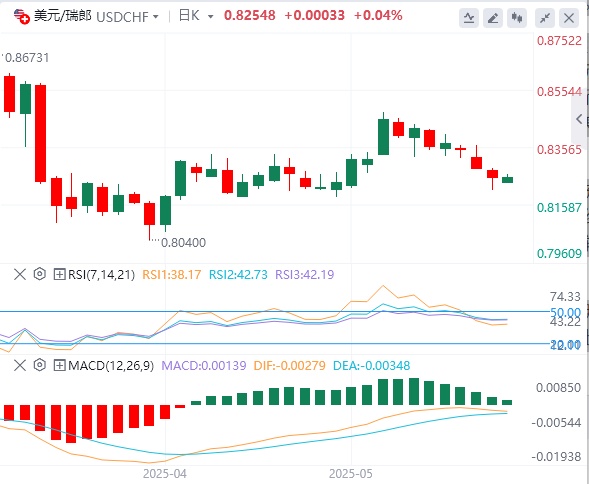Toggle the MACD panel plus box
The height and width of the screenshot is (484, 589).
(x=59, y=365)
